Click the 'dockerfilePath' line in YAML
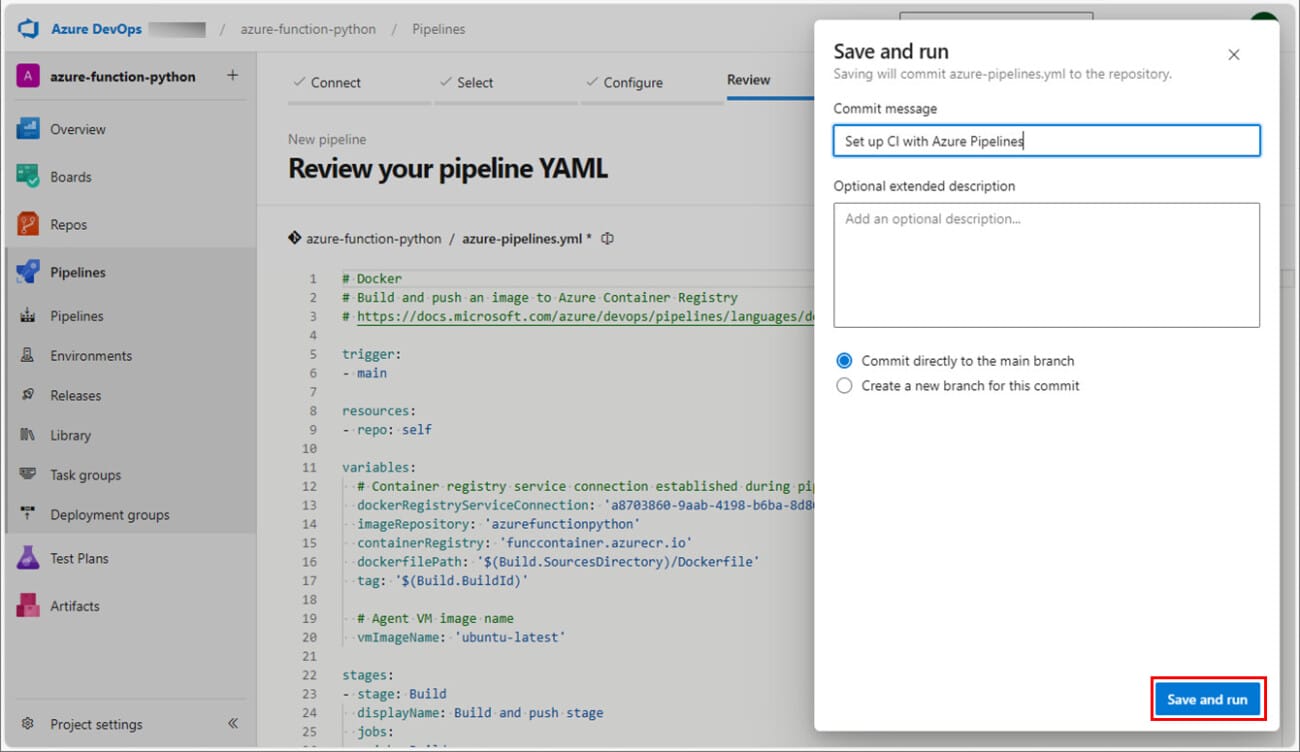Screen dimensions: 1300x752 click(558, 561)
